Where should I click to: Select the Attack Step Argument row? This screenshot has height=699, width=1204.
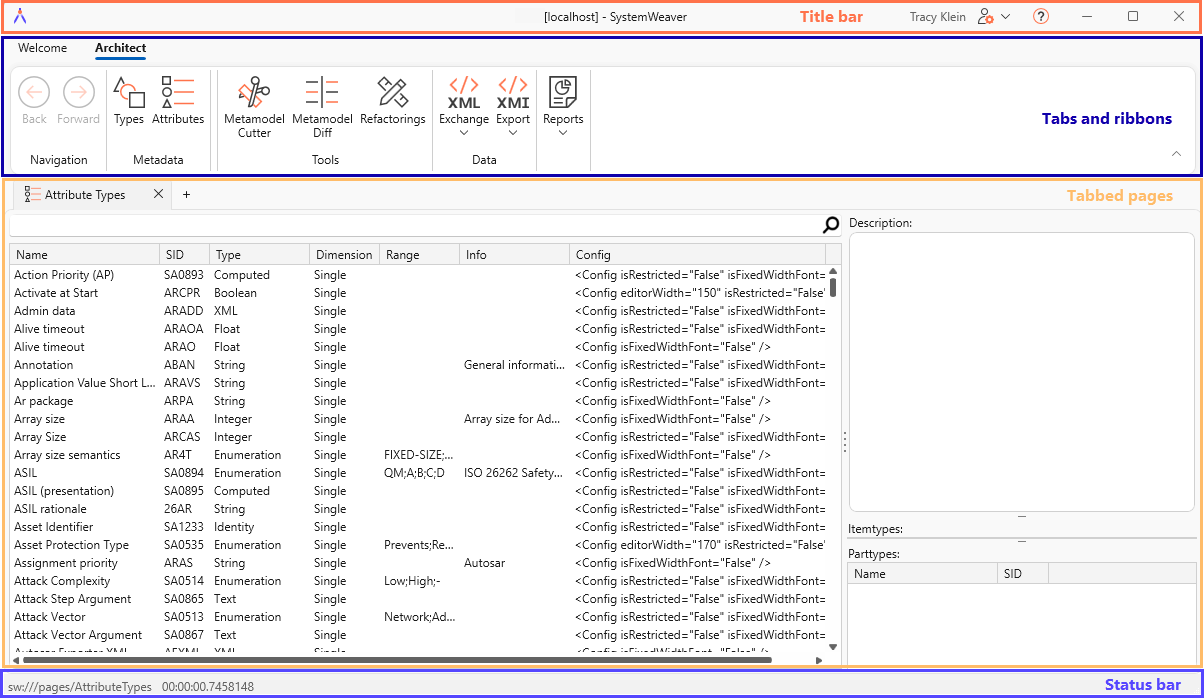pos(418,599)
